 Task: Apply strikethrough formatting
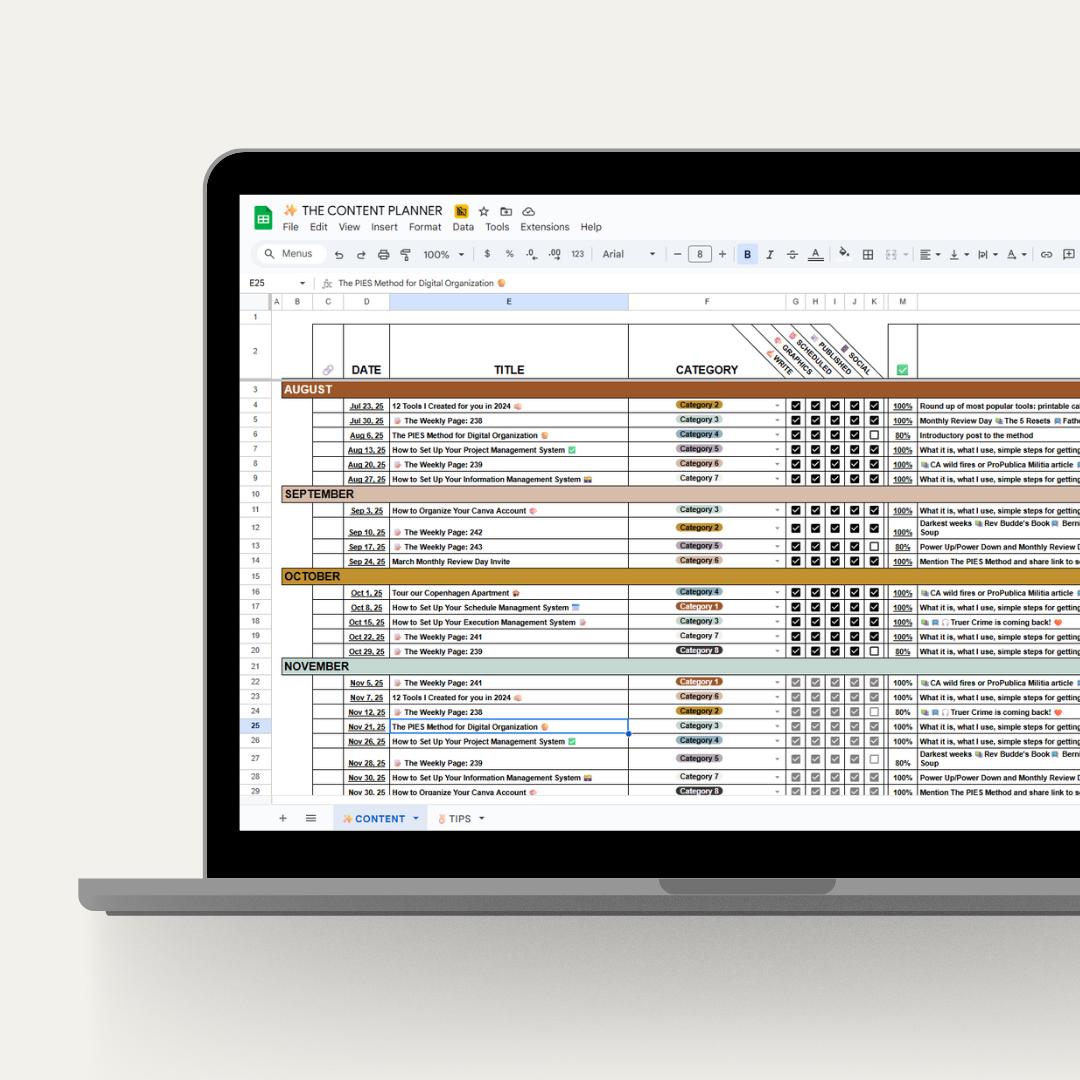[x=792, y=255]
